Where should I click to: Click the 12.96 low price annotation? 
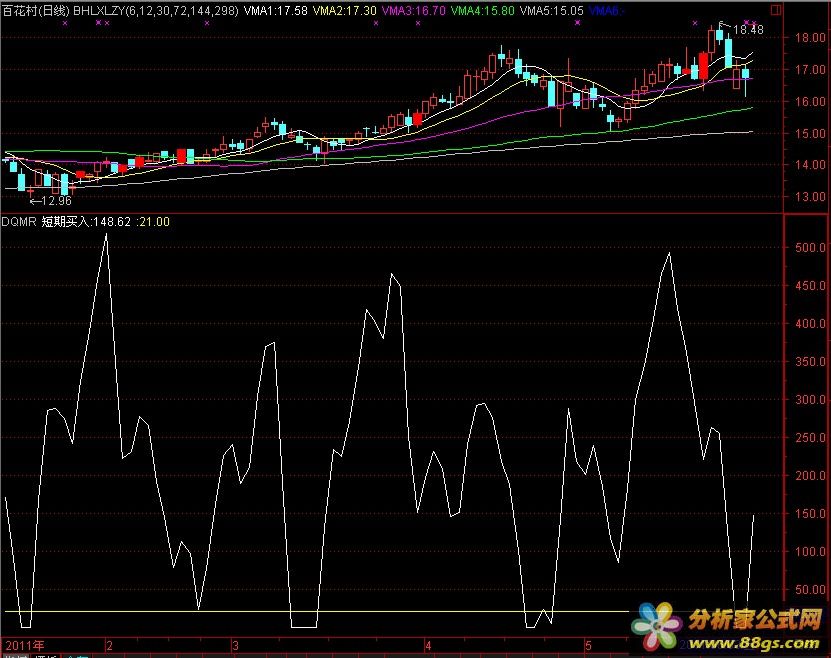[x=56, y=201]
